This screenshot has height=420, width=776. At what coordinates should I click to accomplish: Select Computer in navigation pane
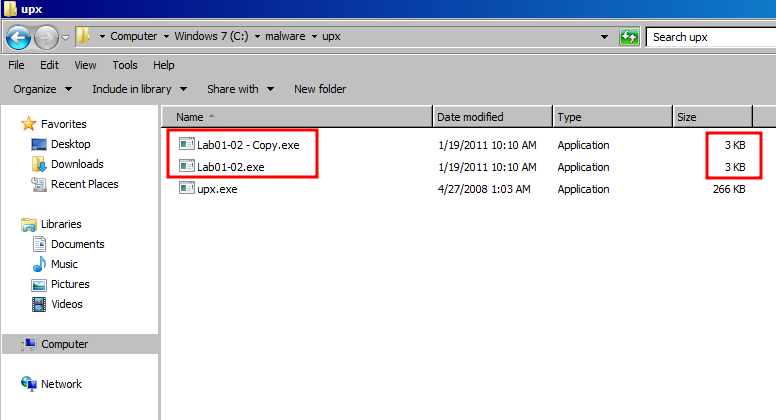[64, 344]
